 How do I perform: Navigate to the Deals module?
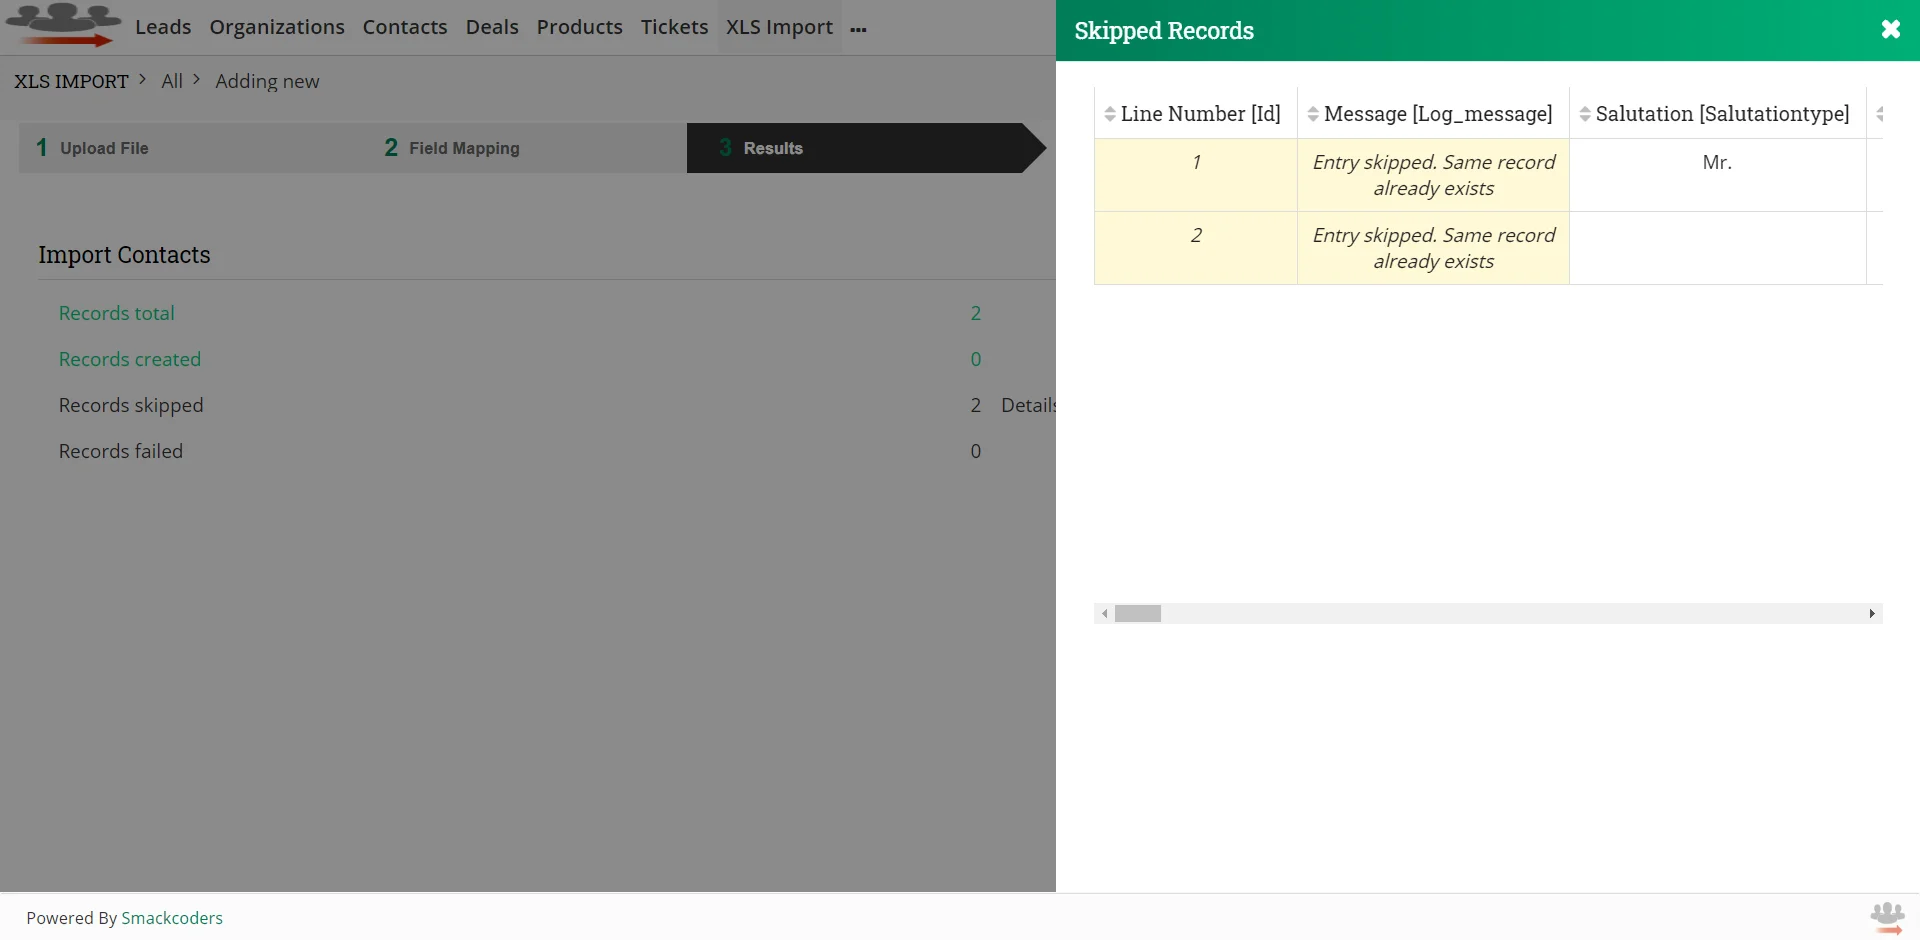click(492, 27)
